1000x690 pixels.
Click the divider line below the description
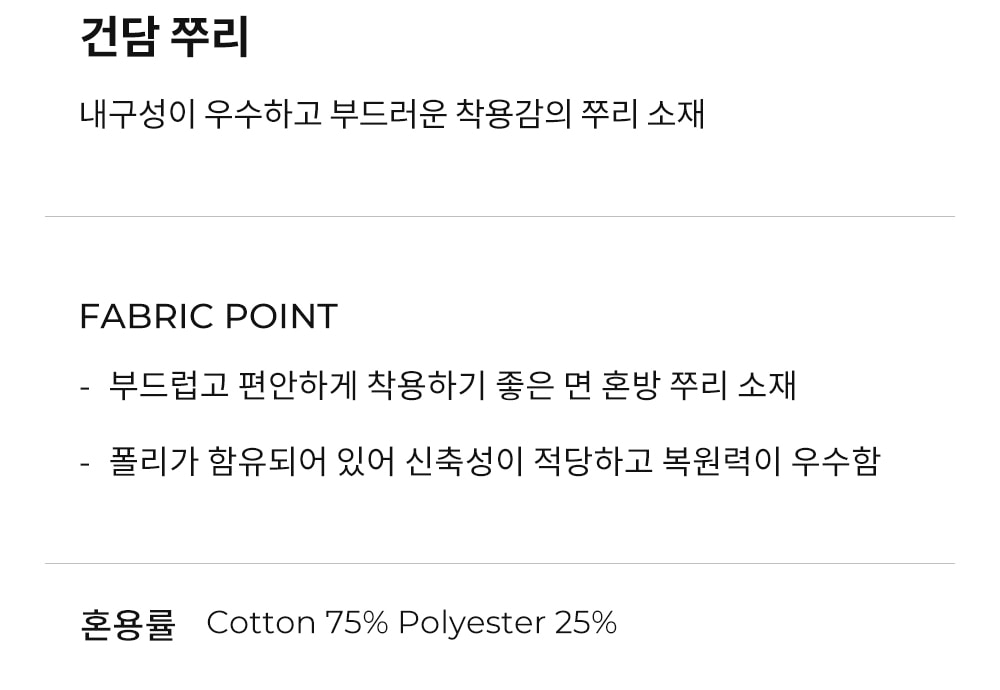pos(500,216)
